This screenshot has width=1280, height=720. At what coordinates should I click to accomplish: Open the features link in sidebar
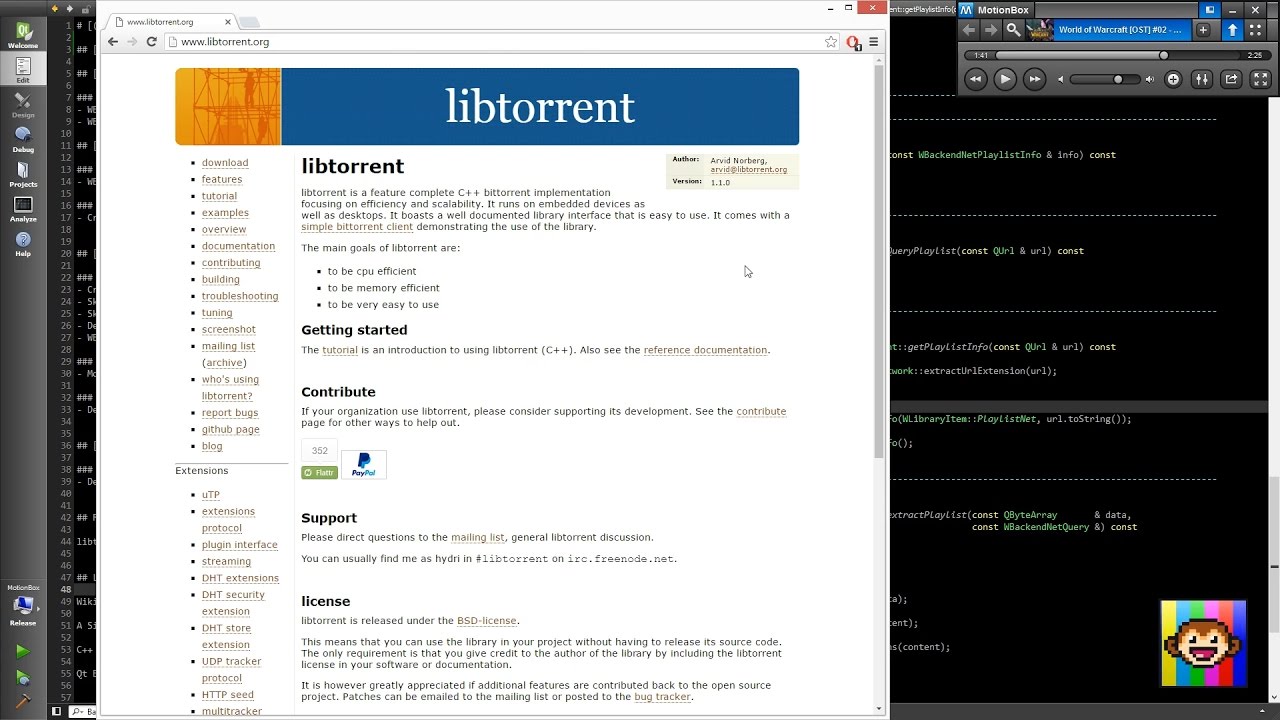coord(222,180)
